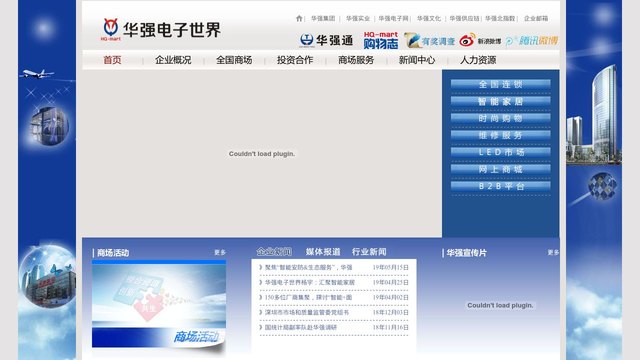Click 更多 next to 商场活动
640x360 pixels.
click(x=220, y=253)
